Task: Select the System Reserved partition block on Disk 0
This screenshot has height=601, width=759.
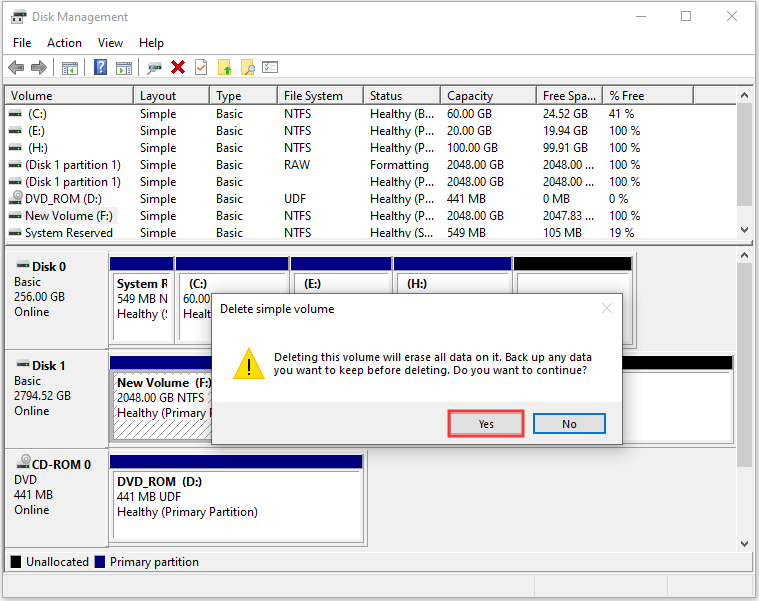Action: (142, 300)
